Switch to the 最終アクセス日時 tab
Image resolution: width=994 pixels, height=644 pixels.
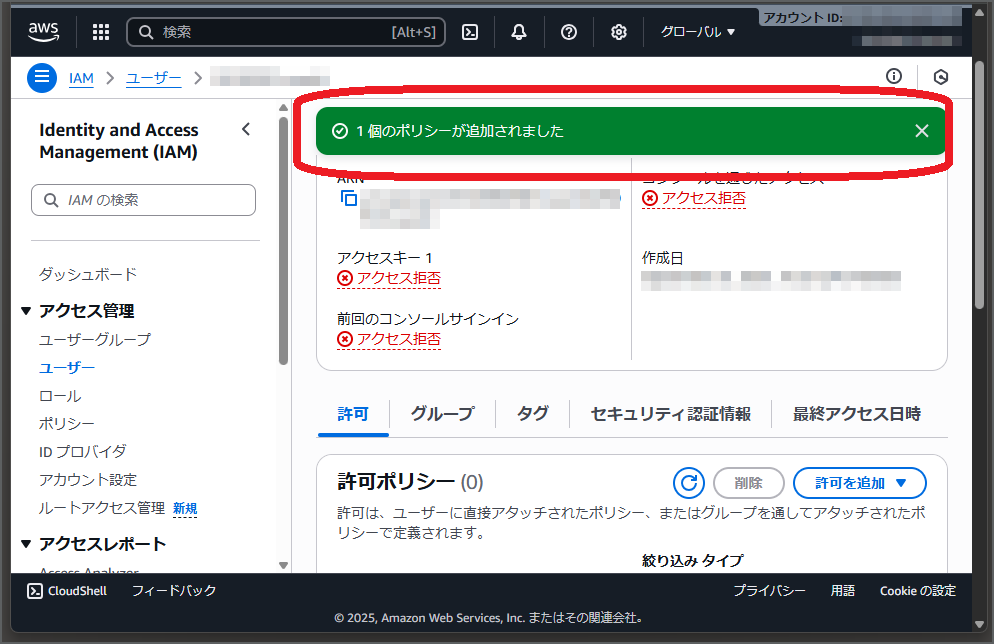[x=857, y=414]
